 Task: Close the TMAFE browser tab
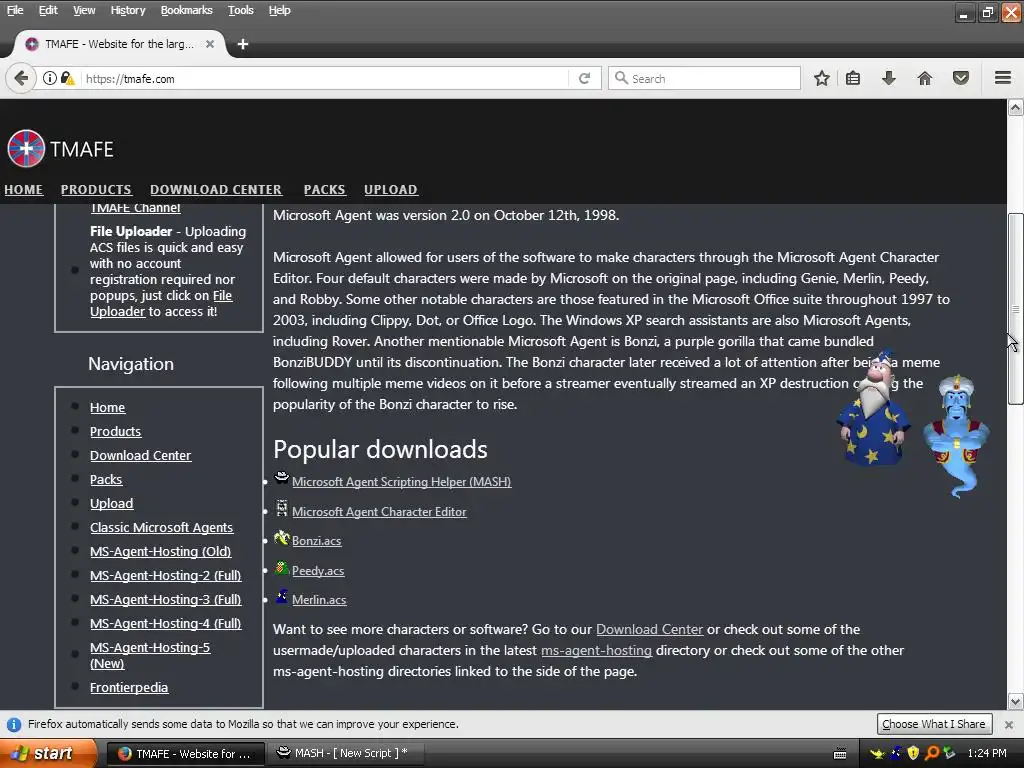click(210, 44)
